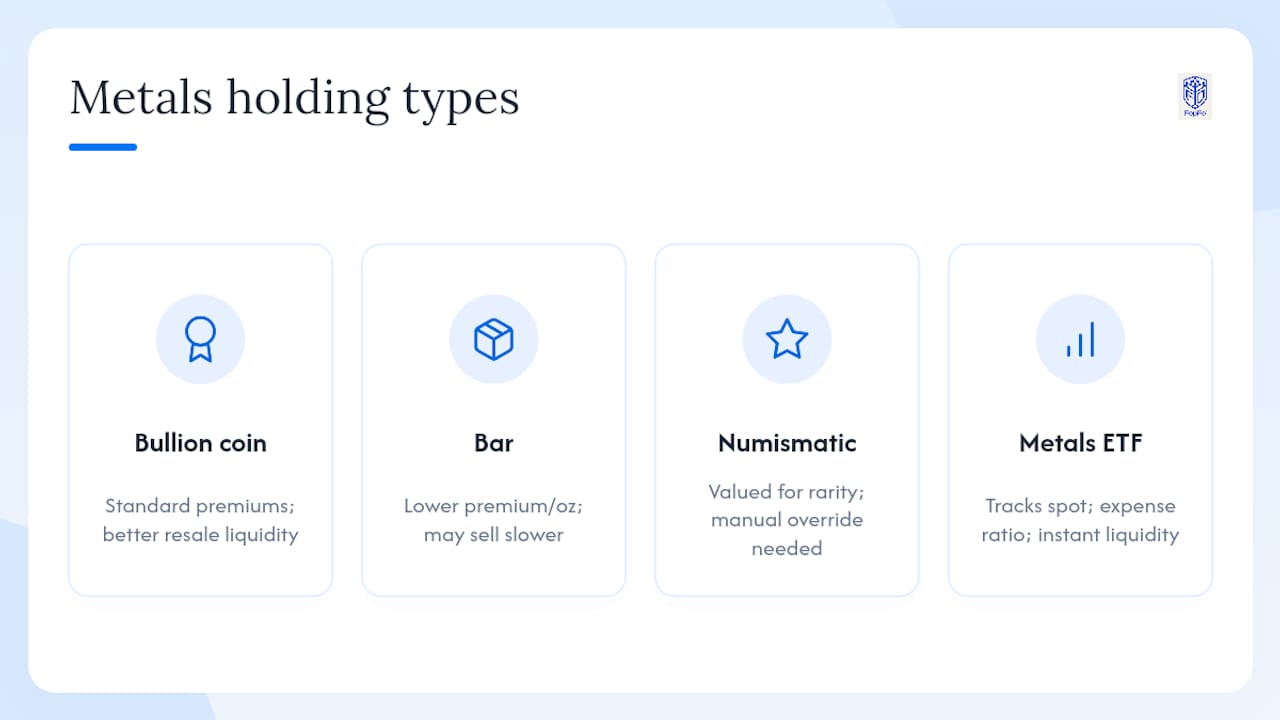This screenshot has height=720, width=1280.
Task: Select the Bar card heading
Action: [493, 443]
